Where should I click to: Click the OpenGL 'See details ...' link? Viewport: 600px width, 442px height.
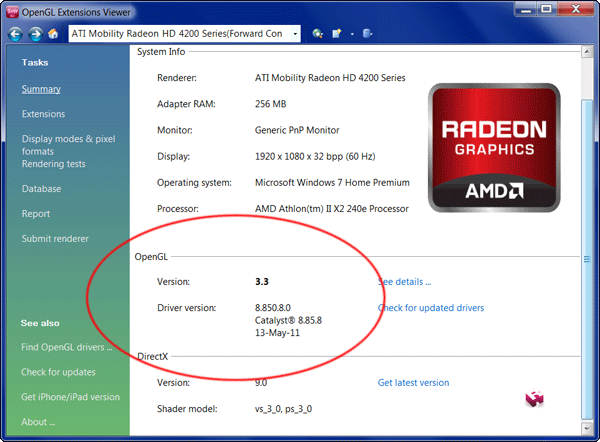coord(404,282)
